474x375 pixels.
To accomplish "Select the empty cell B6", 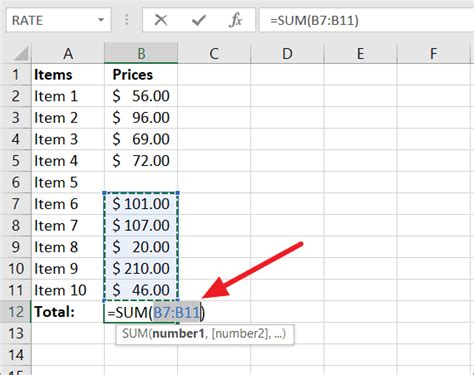I will [141, 182].
